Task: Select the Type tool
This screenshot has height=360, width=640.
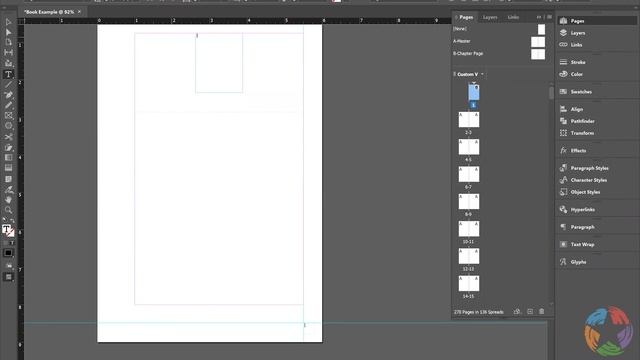Action: (x=8, y=74)
